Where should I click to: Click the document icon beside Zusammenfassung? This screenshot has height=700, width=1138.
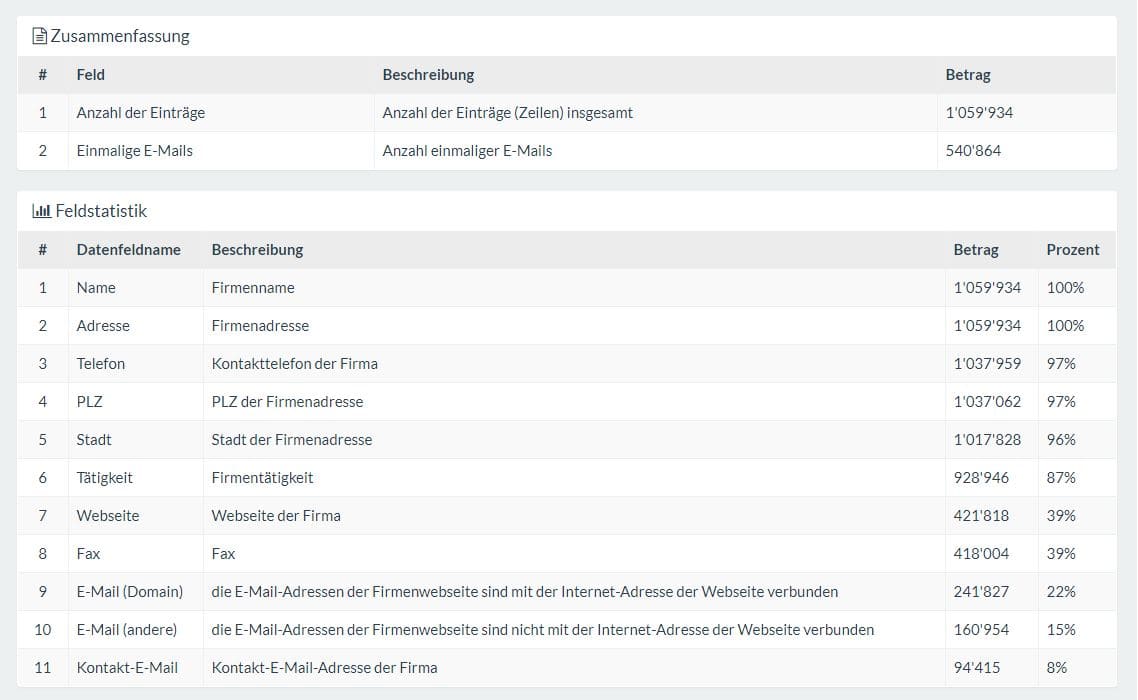click(39, 37)
